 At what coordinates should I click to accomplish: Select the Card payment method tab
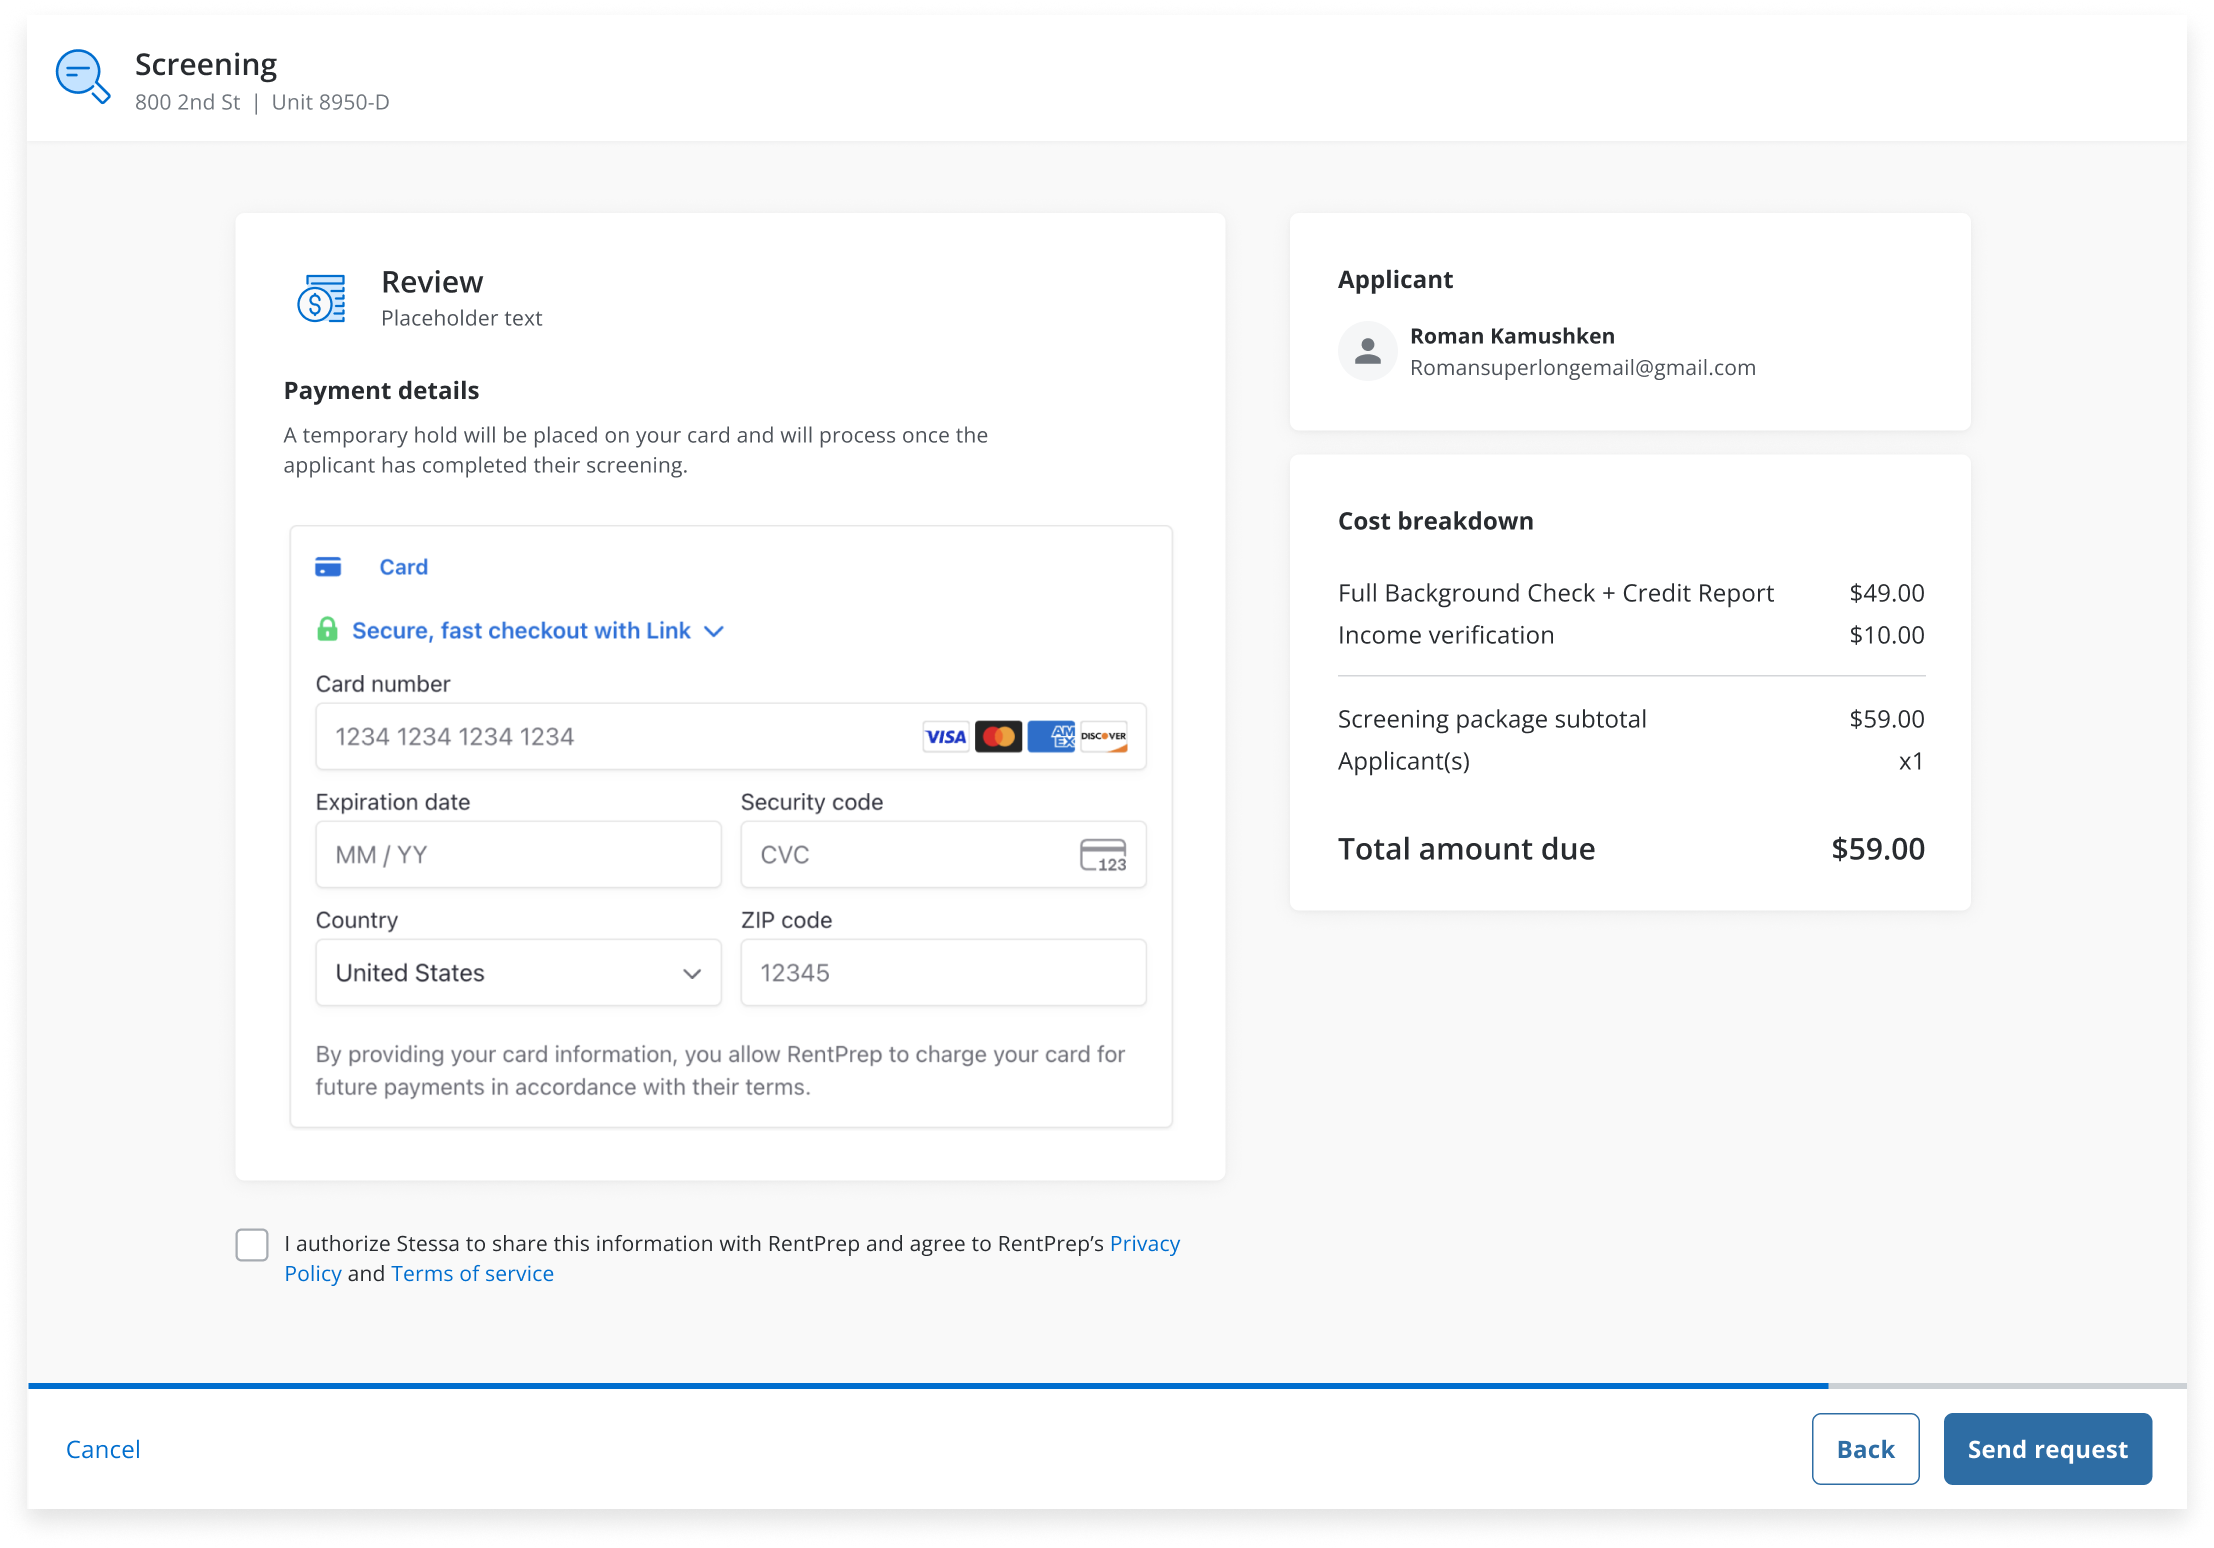pos(403,567)
